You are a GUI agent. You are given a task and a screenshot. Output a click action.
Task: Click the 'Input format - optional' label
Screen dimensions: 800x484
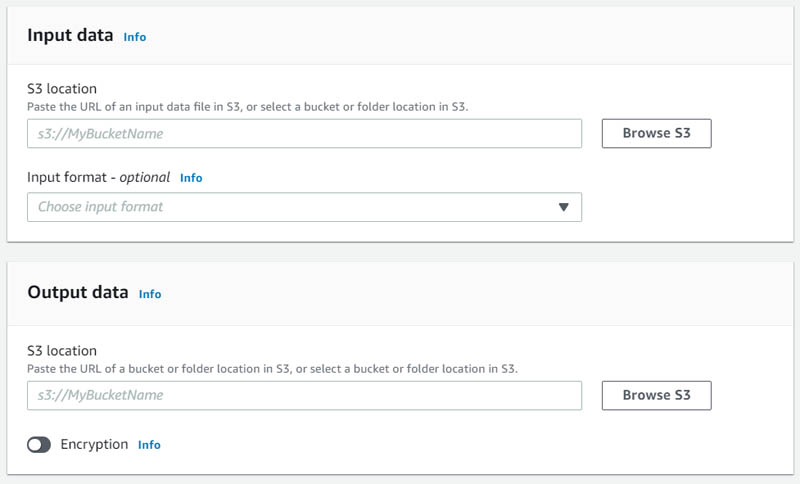(98, 177)
